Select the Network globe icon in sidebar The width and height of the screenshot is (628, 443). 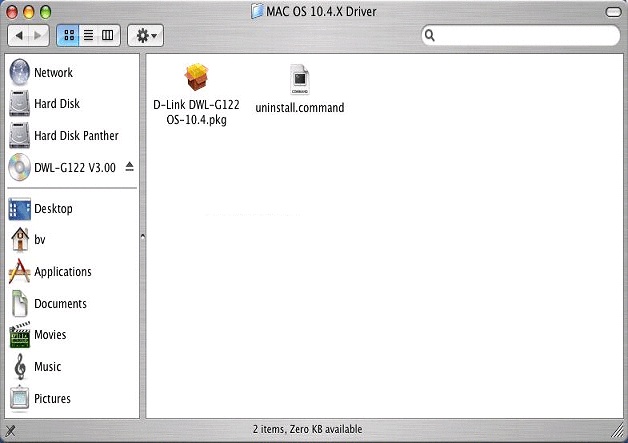(20, 72)
